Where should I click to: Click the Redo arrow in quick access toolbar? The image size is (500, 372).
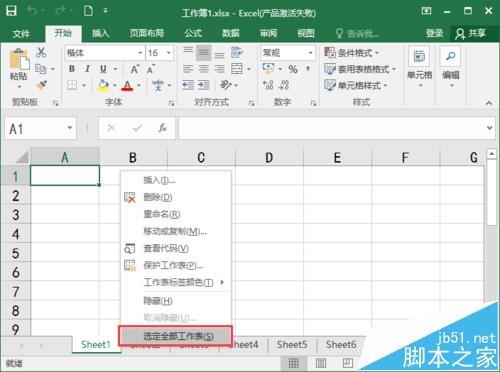click(x=60, y=11)
